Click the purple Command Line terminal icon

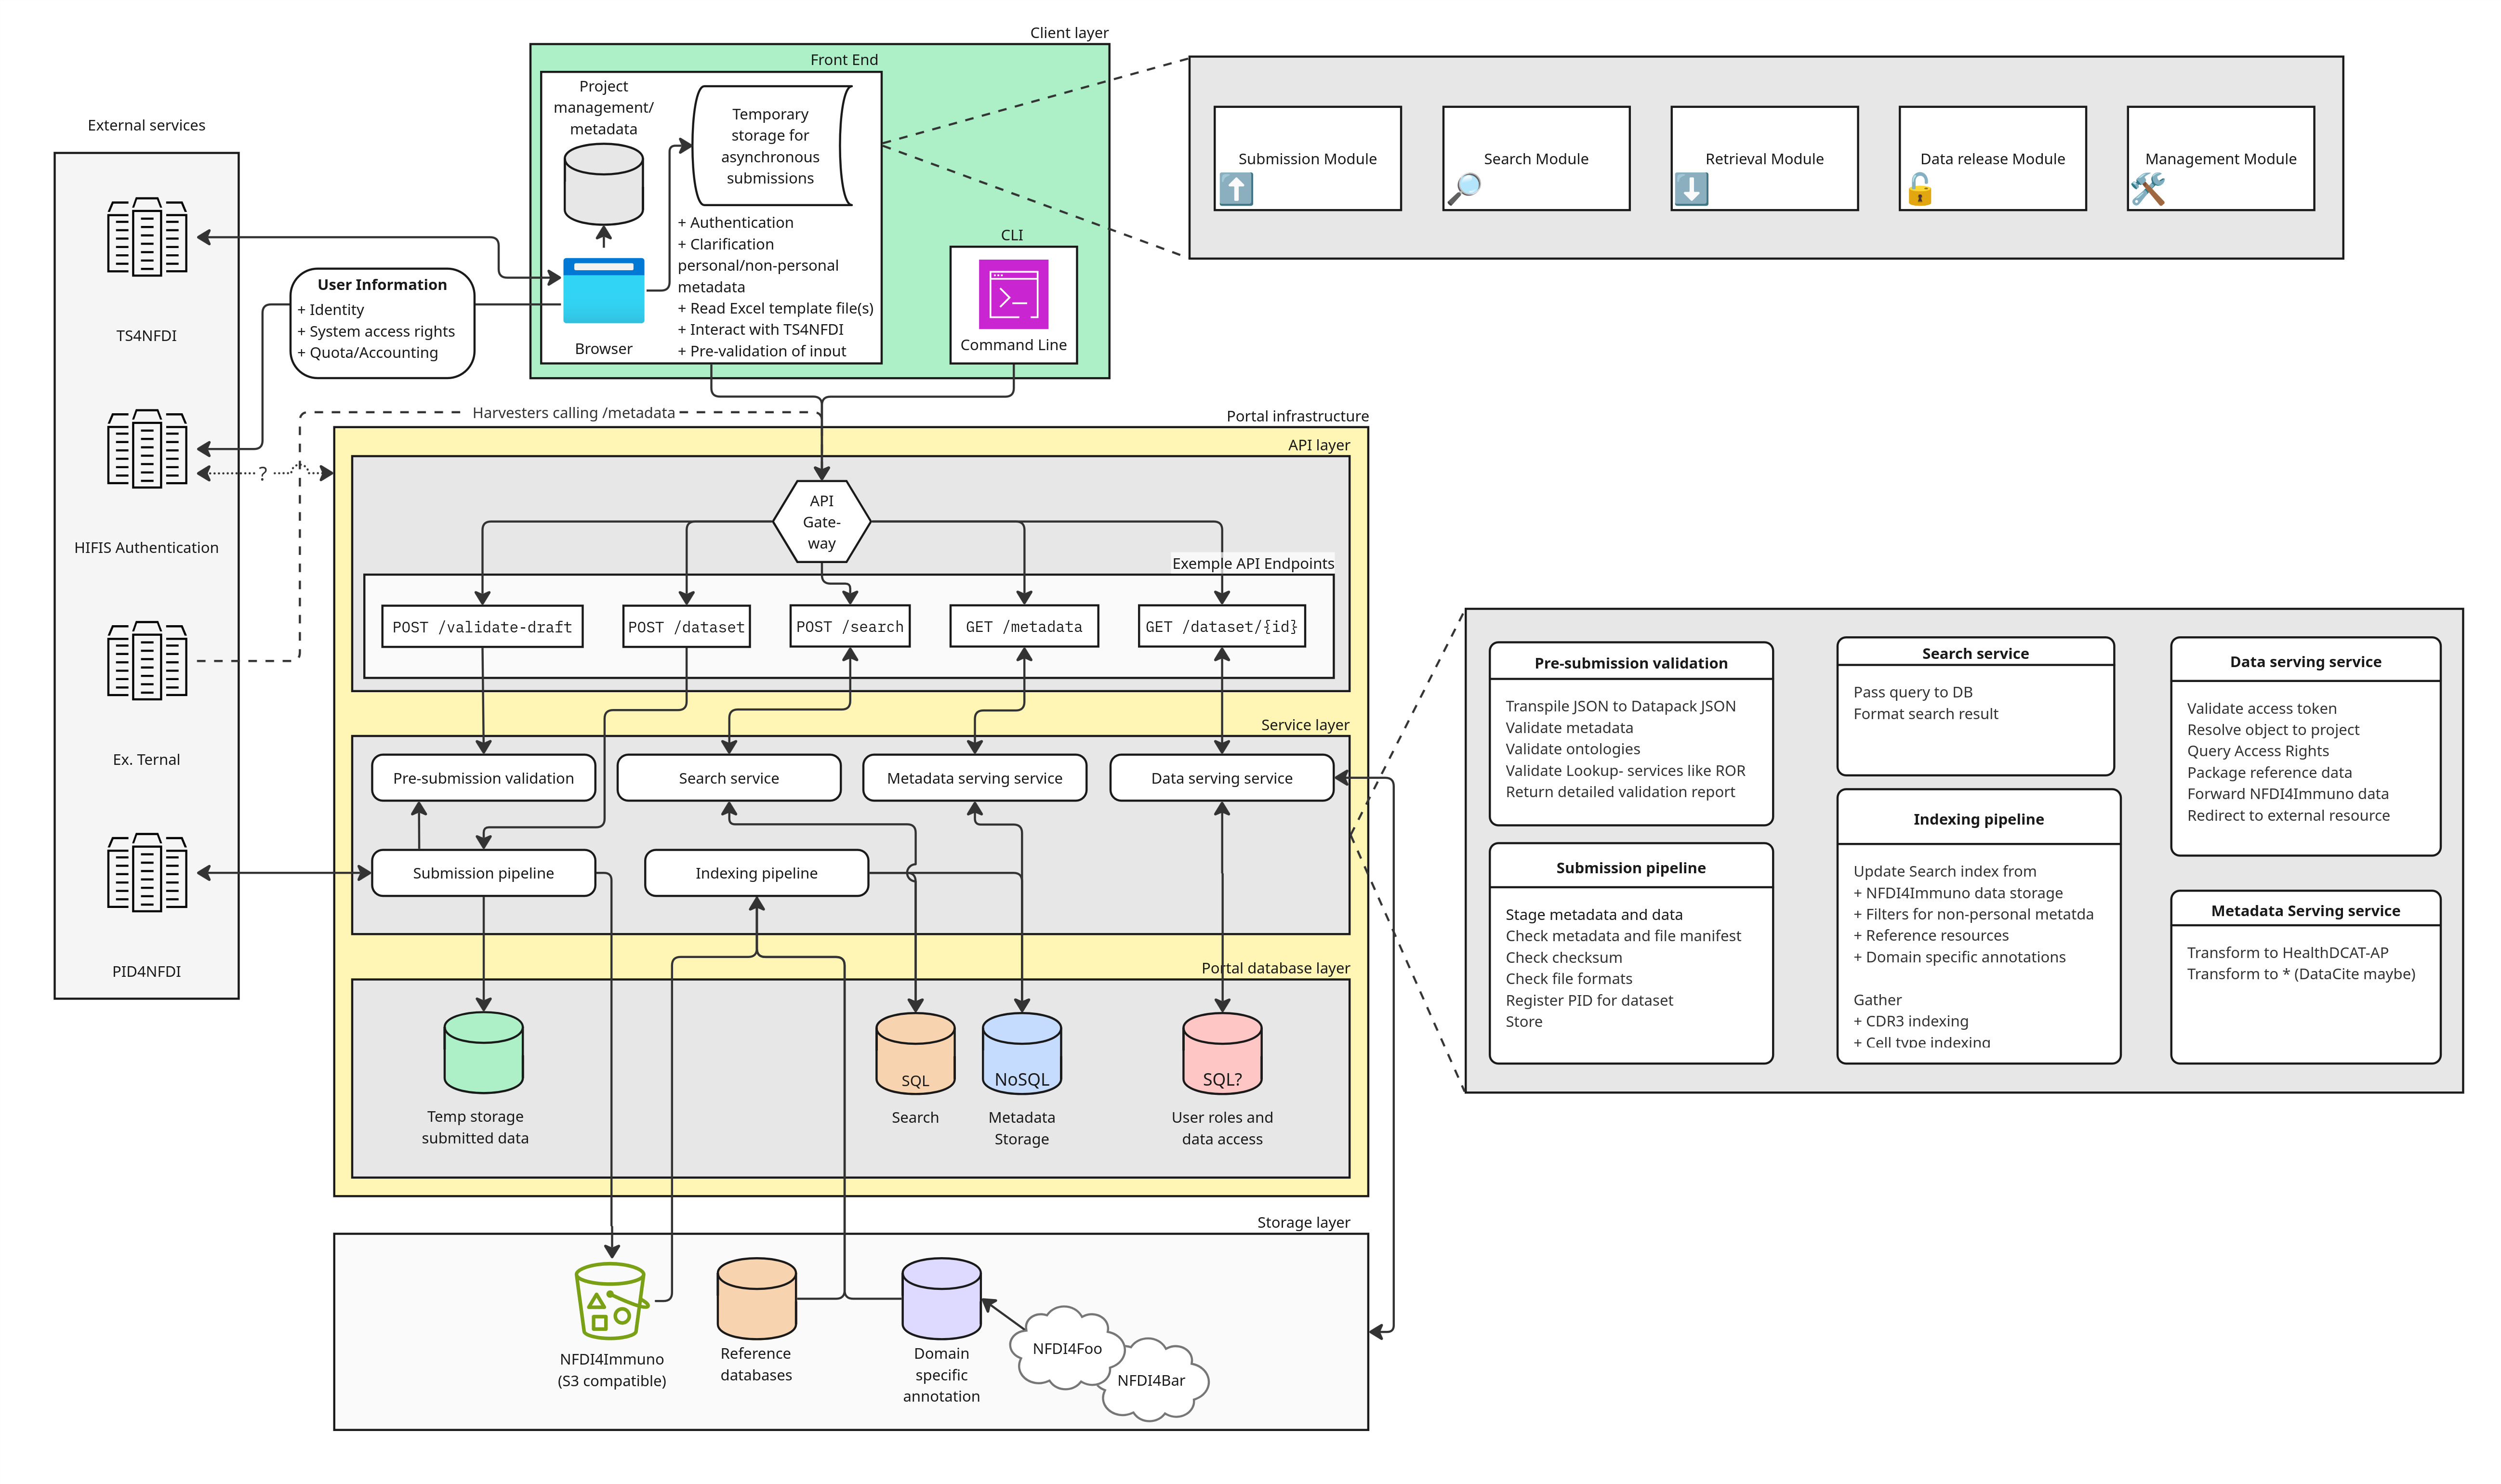tap(1013, 294)
